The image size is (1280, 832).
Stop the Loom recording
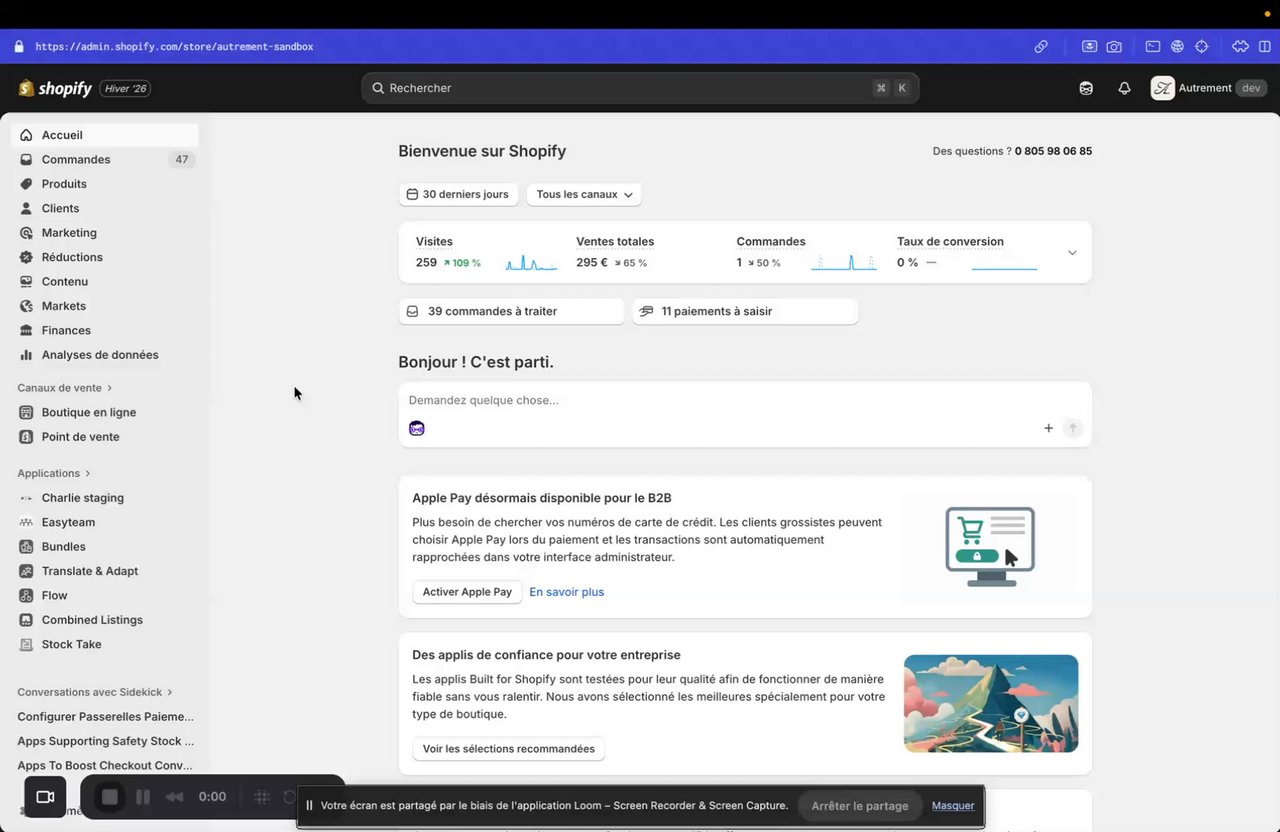(110, 797)
